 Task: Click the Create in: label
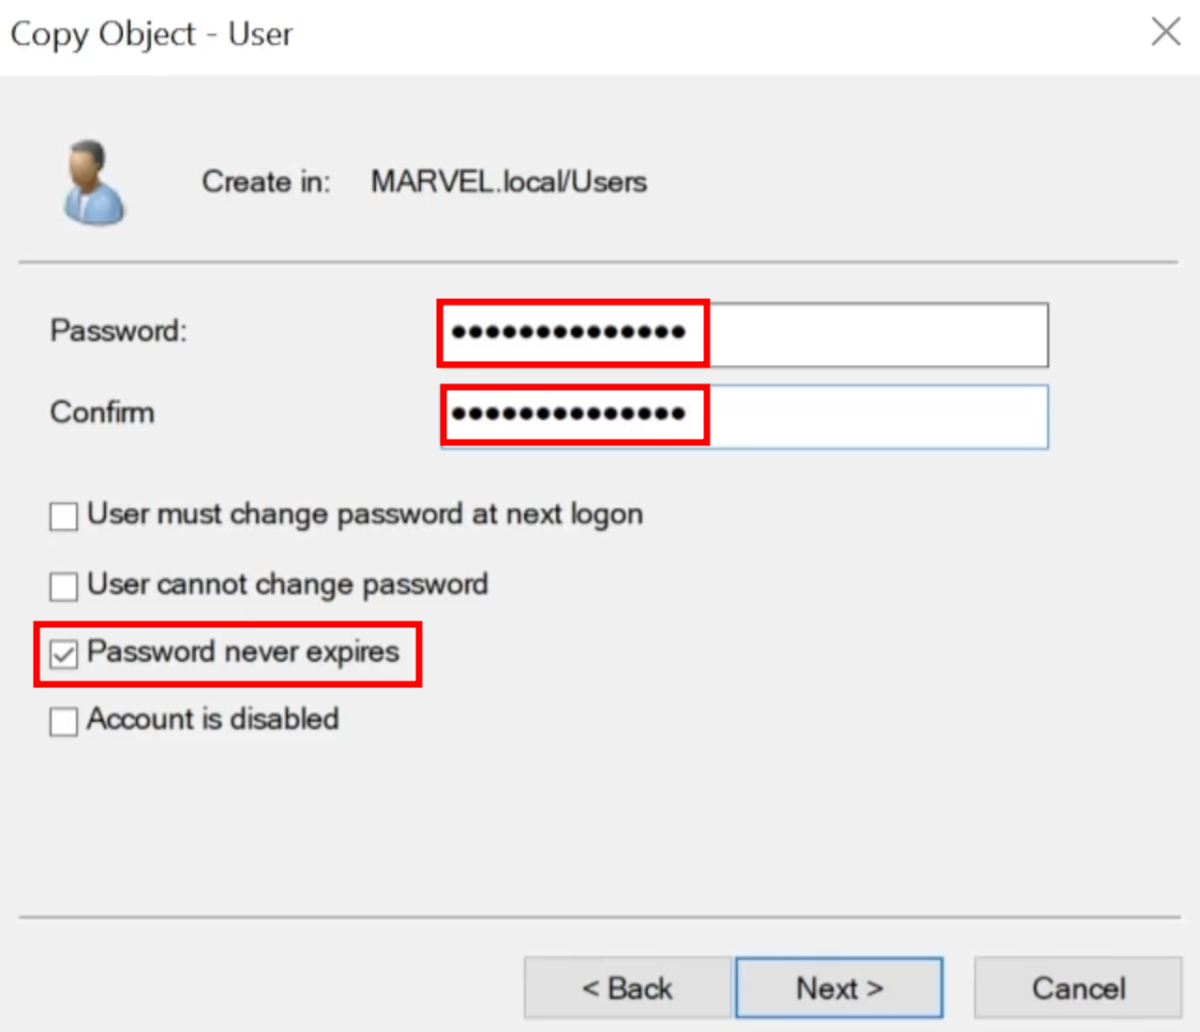coord(265,182)
